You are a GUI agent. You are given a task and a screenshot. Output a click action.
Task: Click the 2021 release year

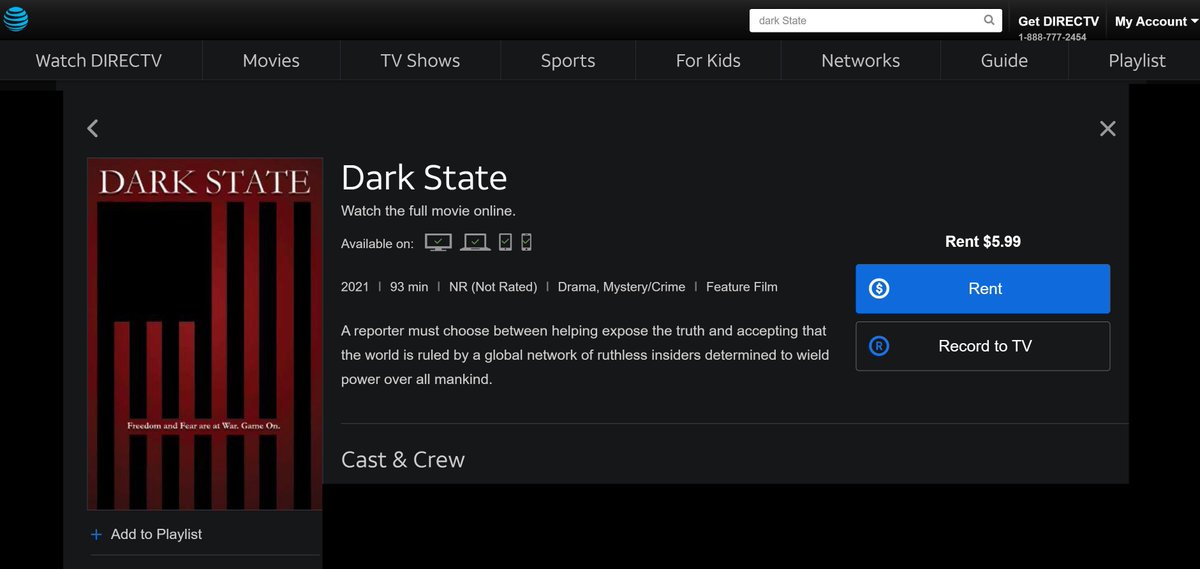355,287
